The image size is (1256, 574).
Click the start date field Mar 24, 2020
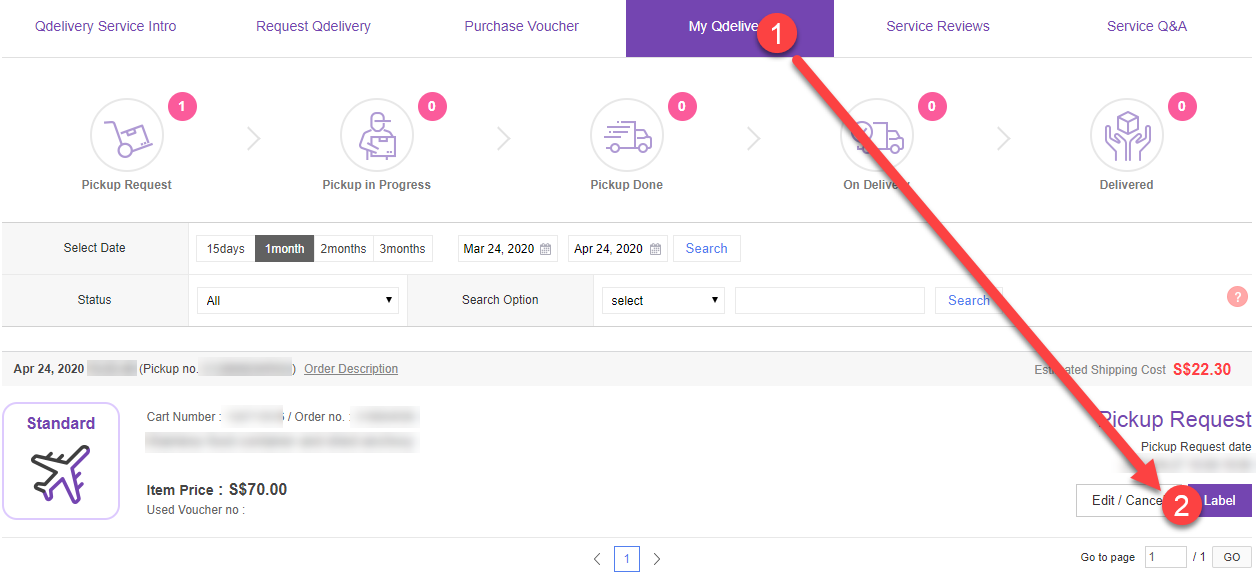tap(507, 249)
